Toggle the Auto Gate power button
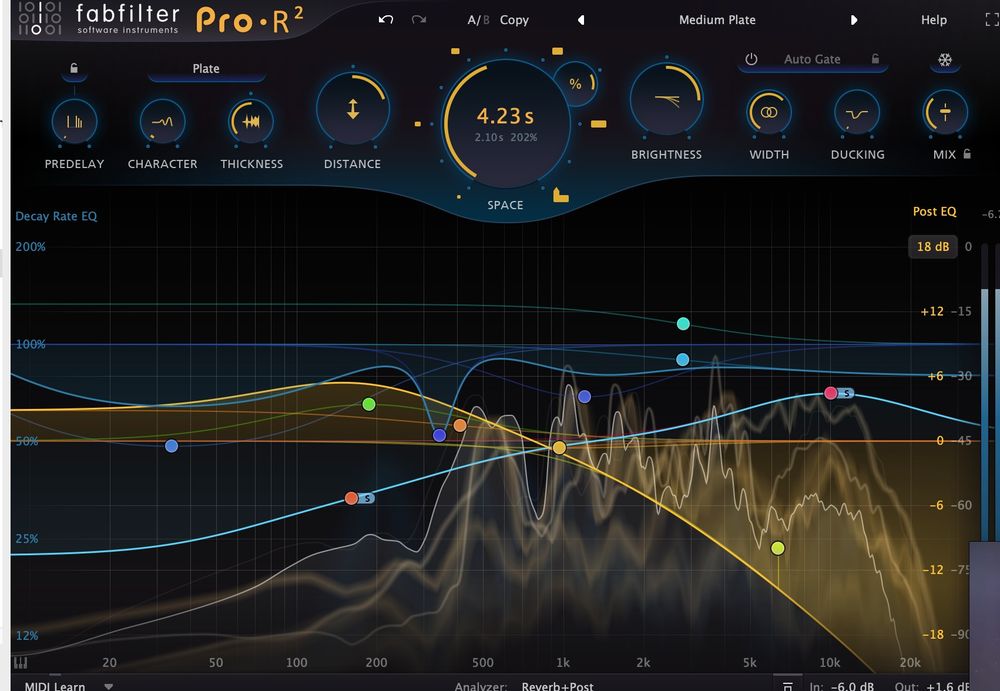The image size is (1000, 691). (751, 59)
